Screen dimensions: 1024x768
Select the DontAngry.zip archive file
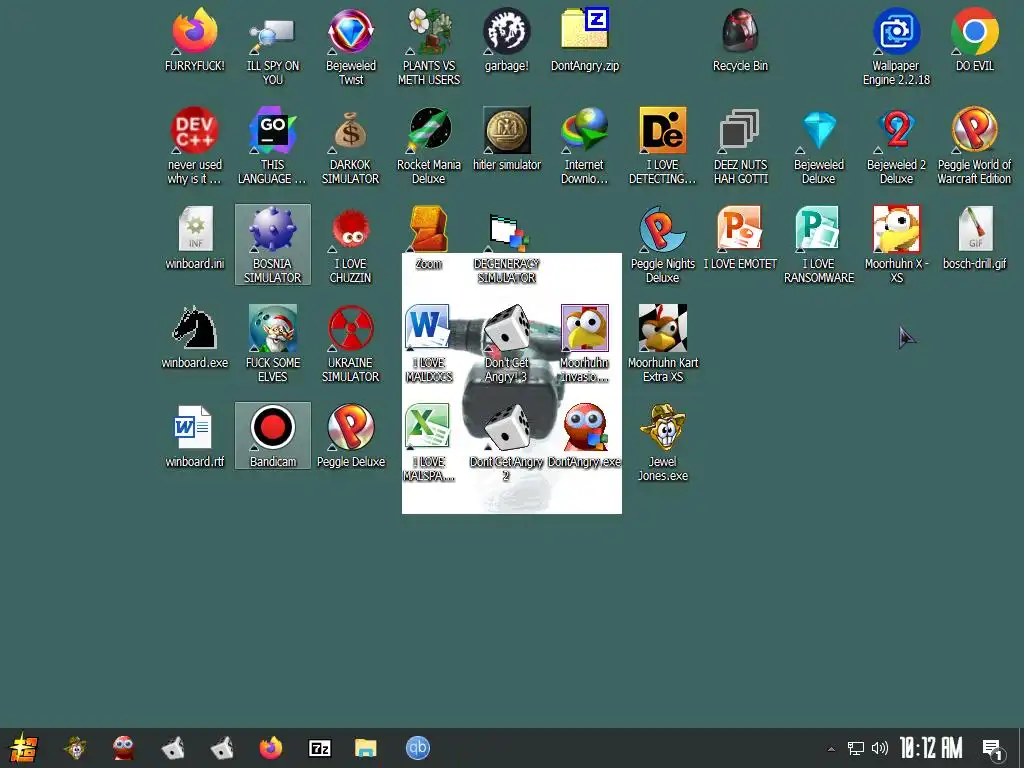(585, 39)
